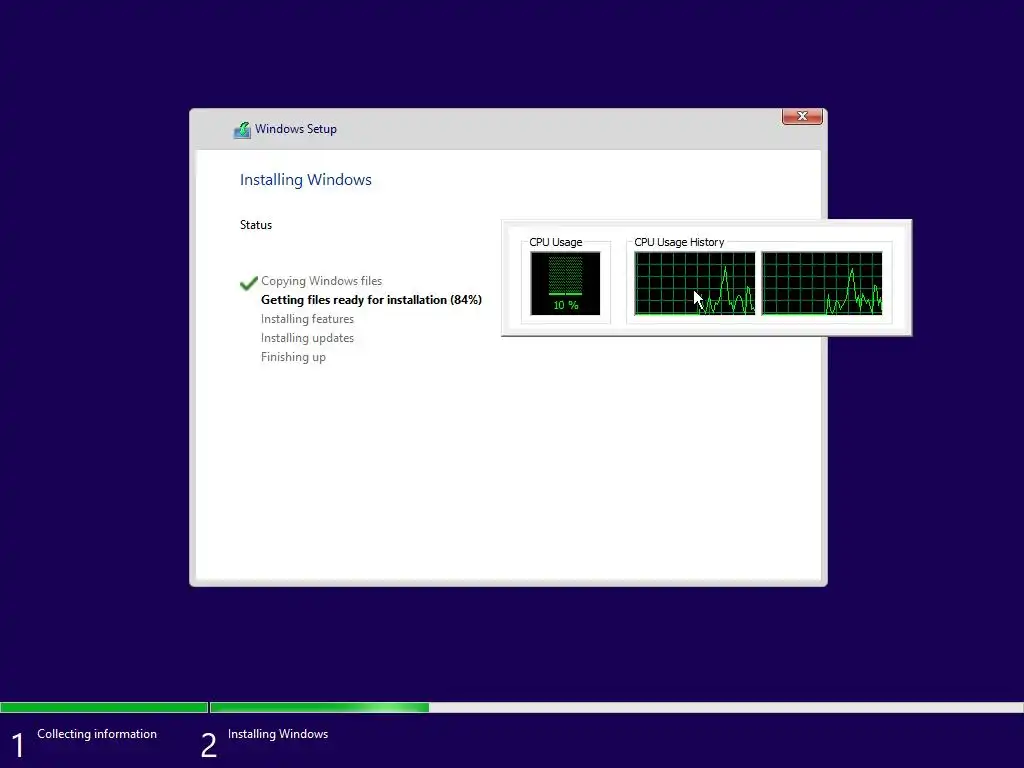Close the Windows Setup dialog
The image size is (1024, 768).
[x=802, y=116]
